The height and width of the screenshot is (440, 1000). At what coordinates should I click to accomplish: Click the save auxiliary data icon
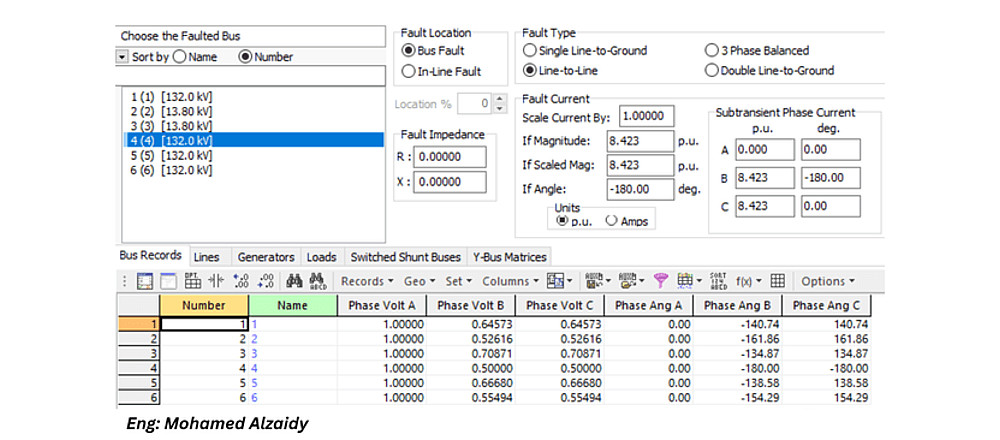[593, 281]
